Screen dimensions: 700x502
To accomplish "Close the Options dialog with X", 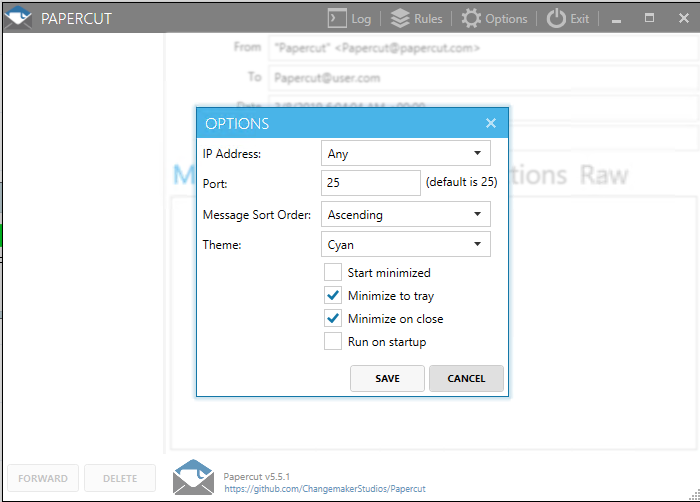I will pos(490,123).
